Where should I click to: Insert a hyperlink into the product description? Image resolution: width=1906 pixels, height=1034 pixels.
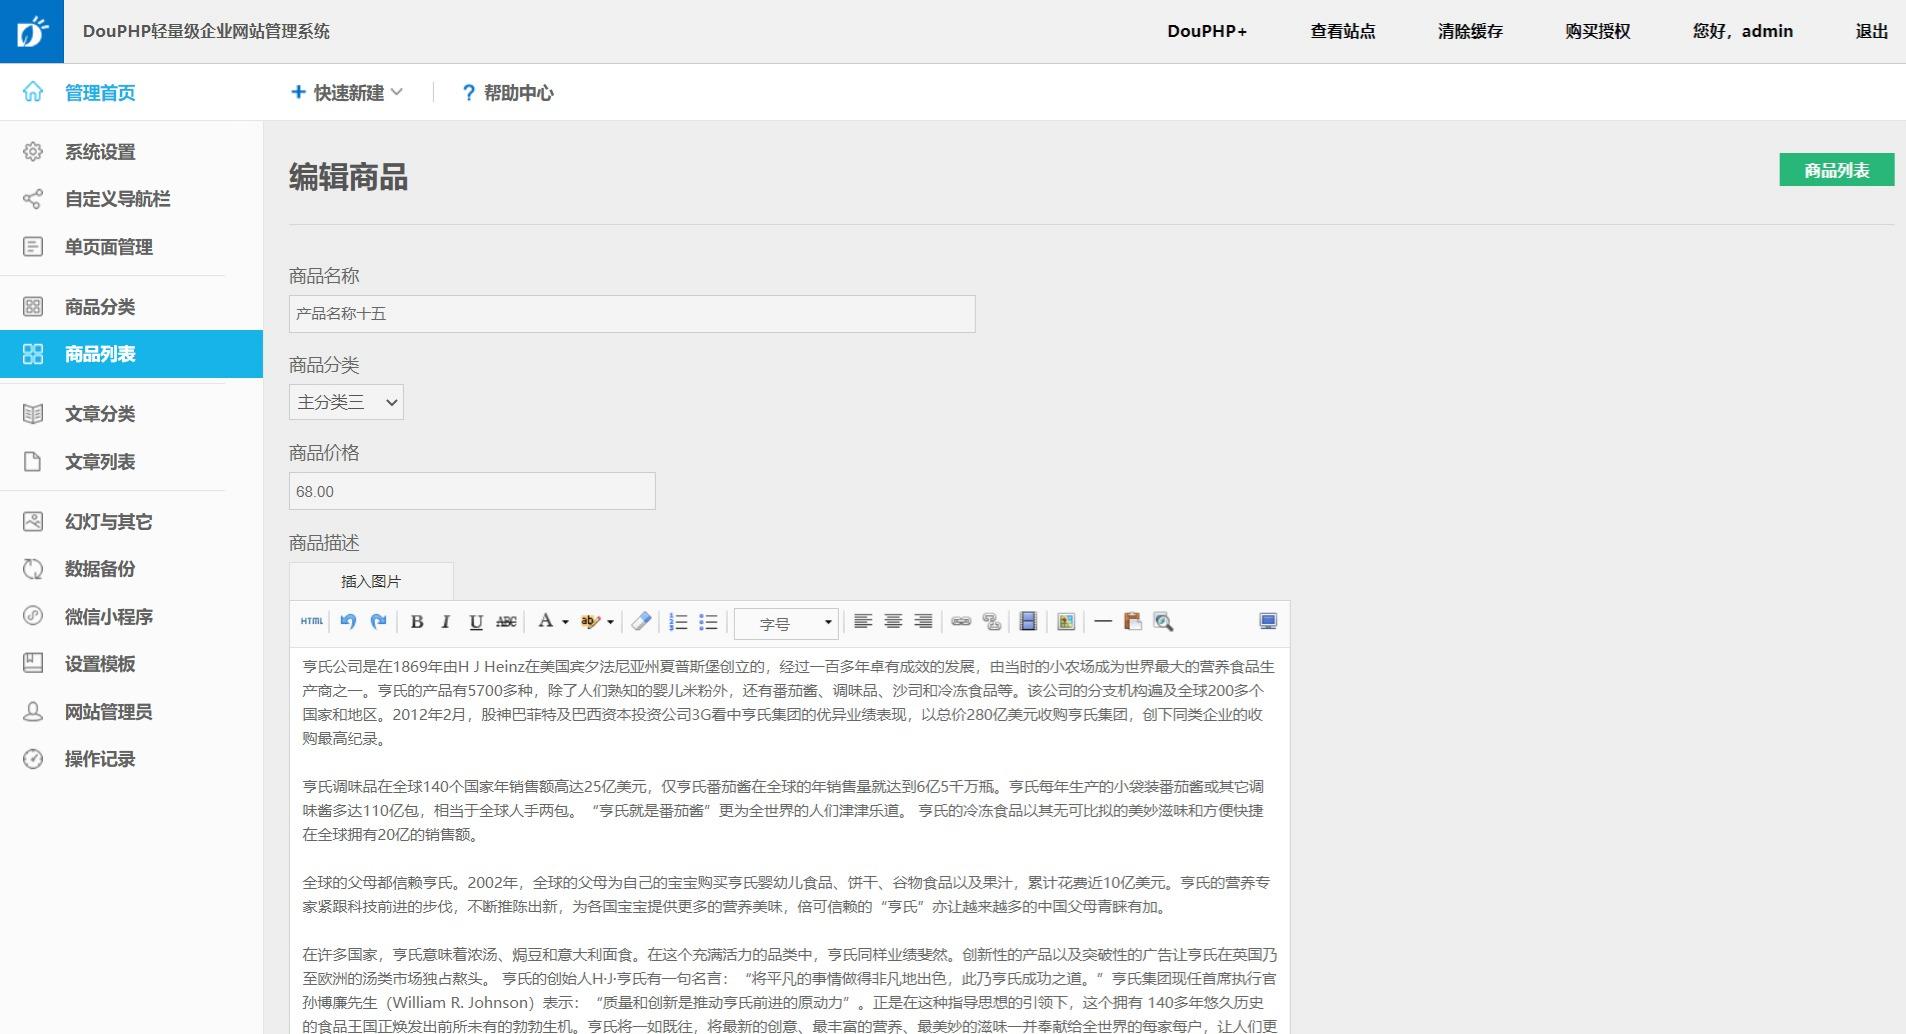(x=963, y=621)
